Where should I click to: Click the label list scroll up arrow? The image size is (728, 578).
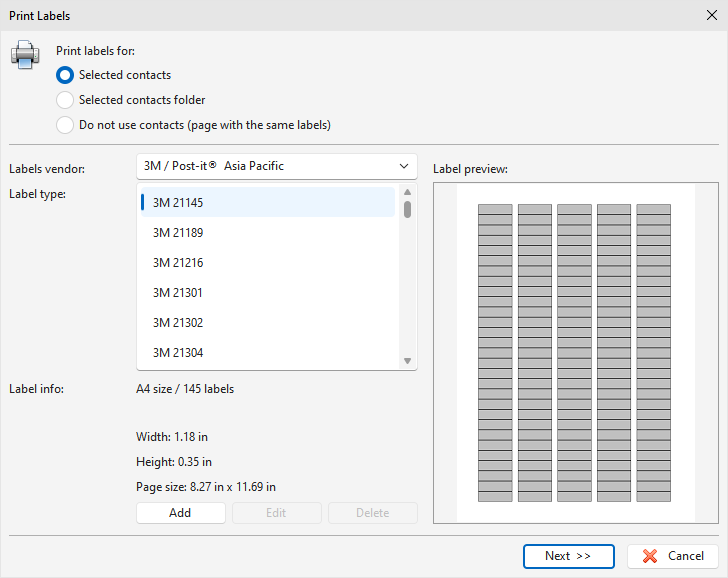408,192
